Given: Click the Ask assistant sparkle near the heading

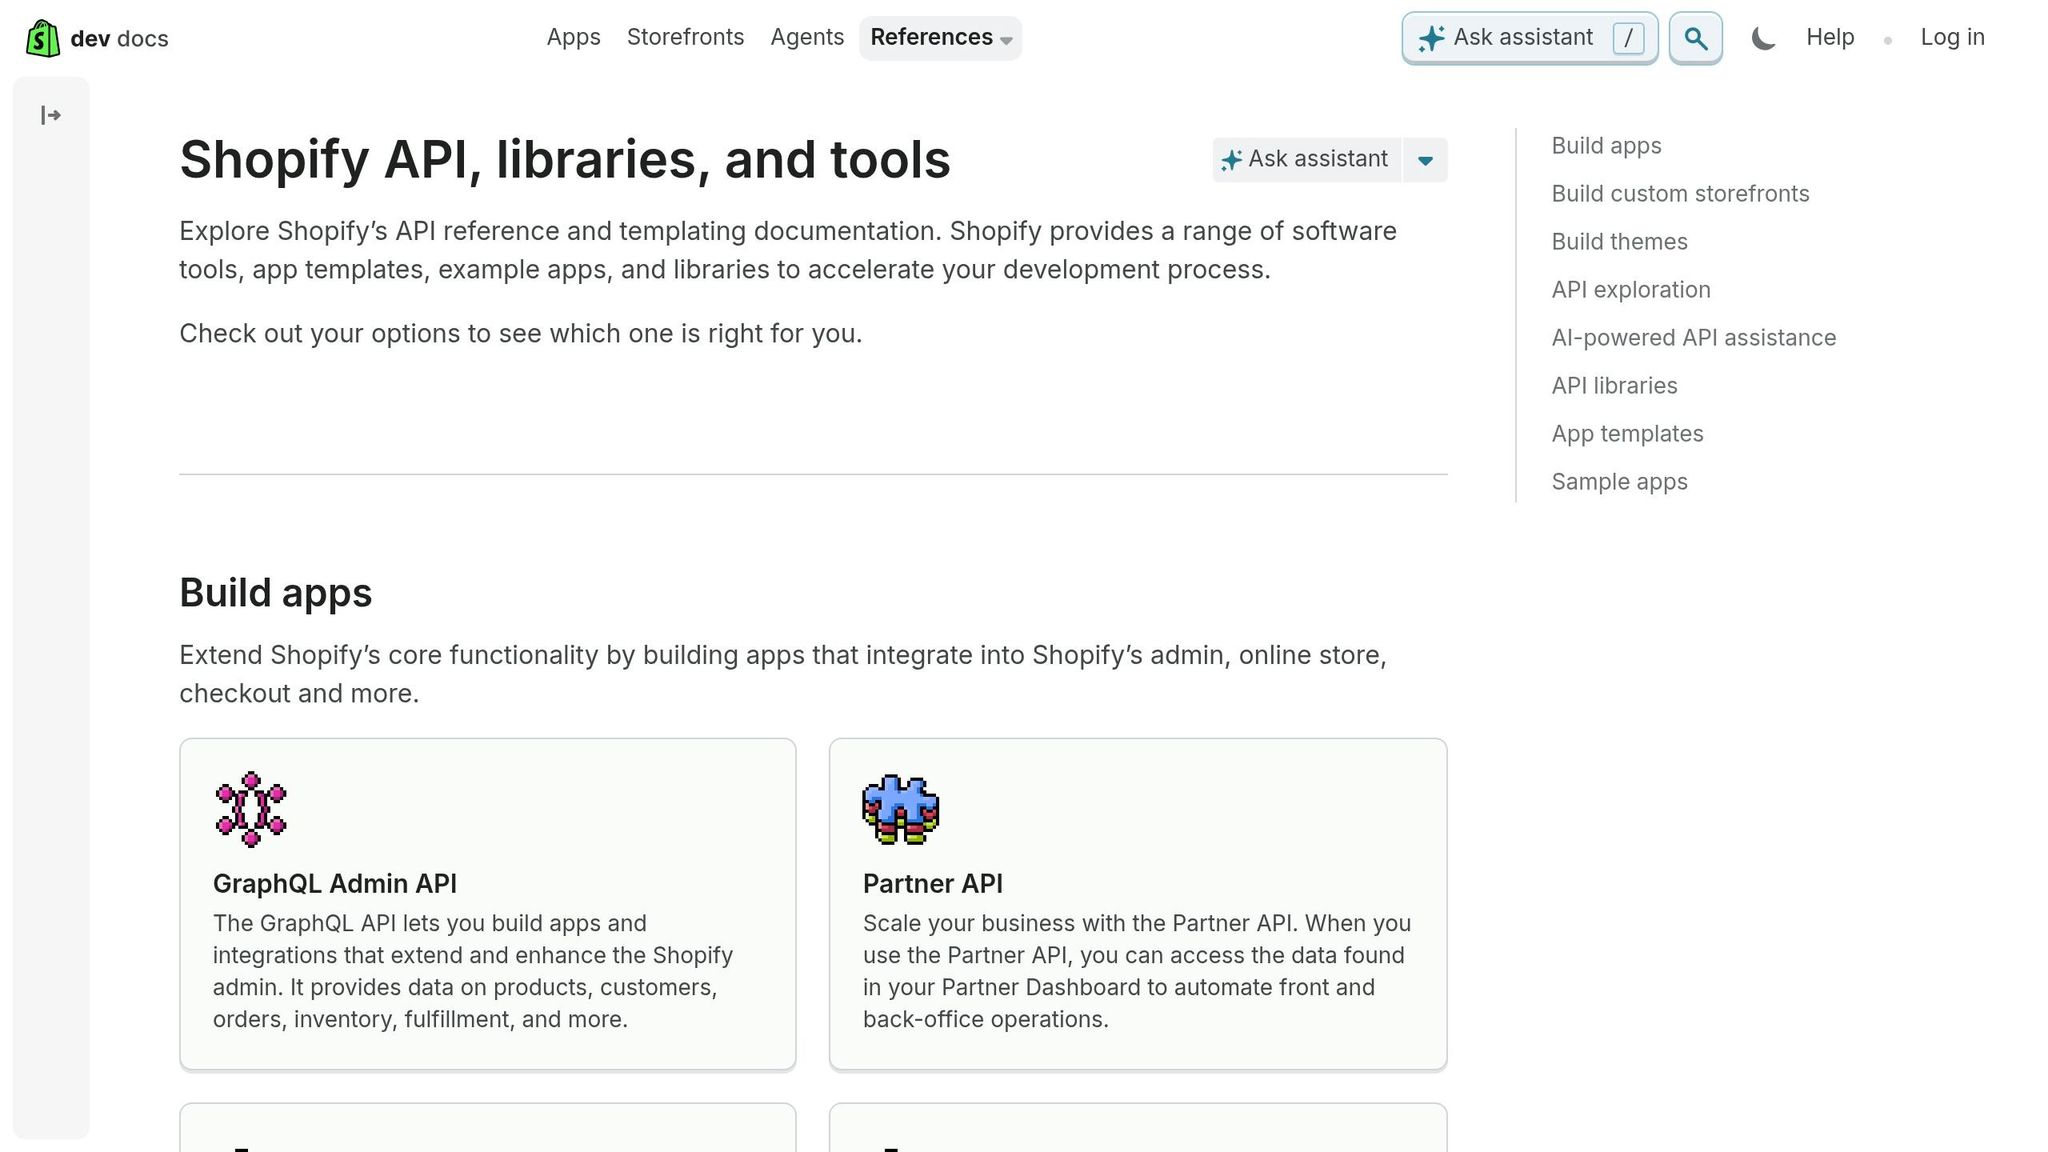Looking at the screenshot, I should tap(1230, 159).
